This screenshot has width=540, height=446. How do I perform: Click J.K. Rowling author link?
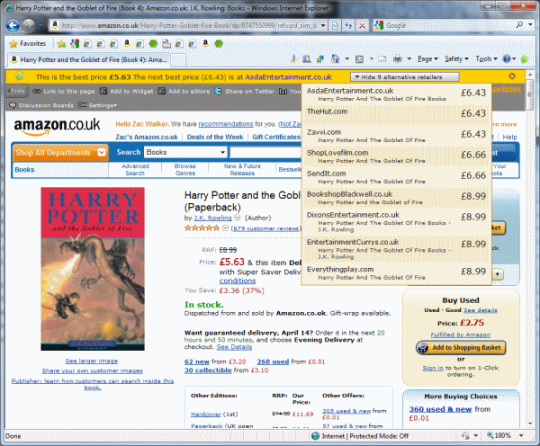(213, 218)
